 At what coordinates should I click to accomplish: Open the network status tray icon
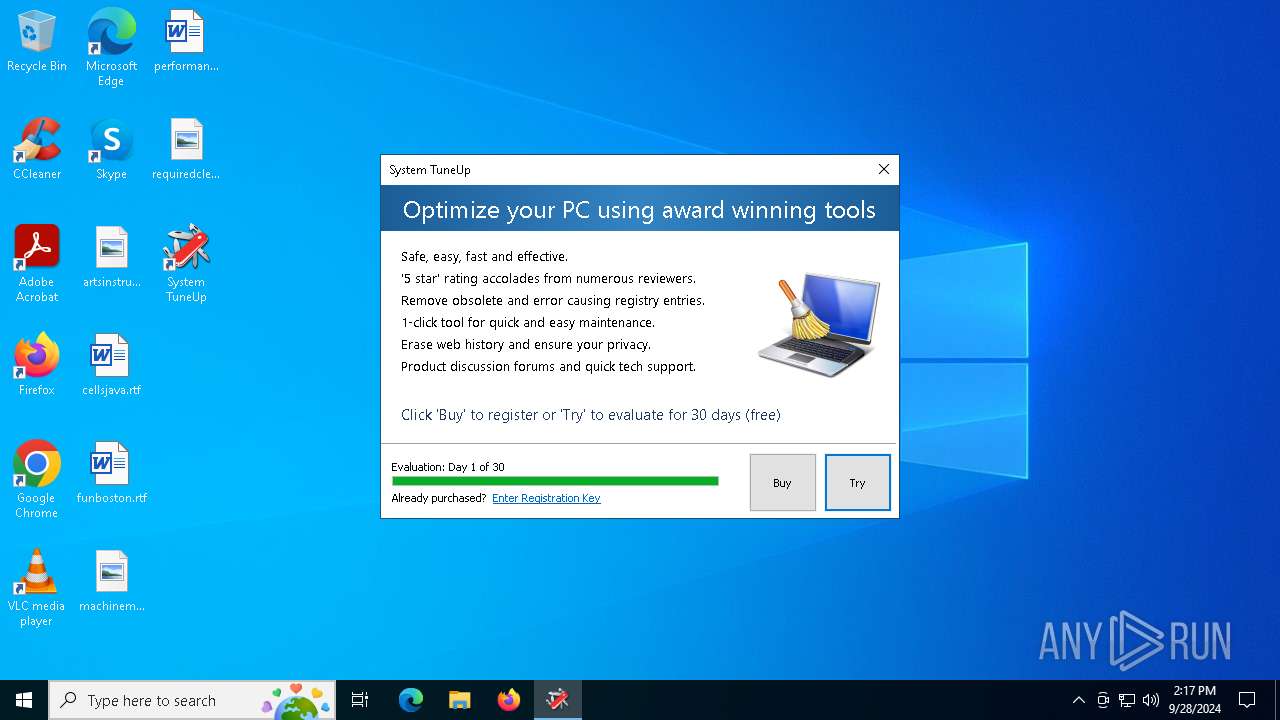1127,700
